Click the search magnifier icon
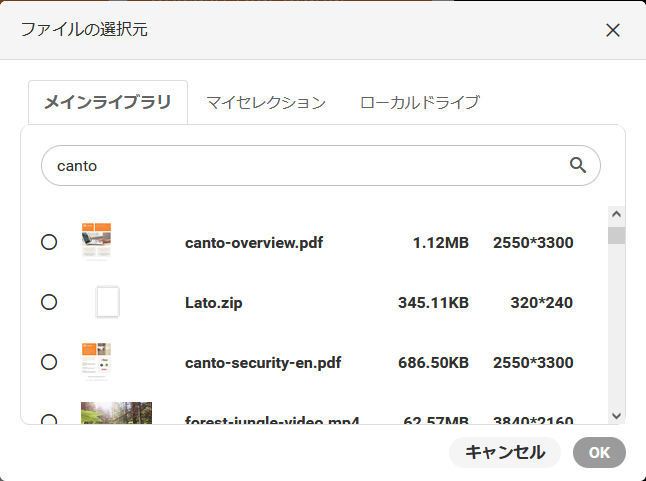646x481 pixels. (577, 166)
